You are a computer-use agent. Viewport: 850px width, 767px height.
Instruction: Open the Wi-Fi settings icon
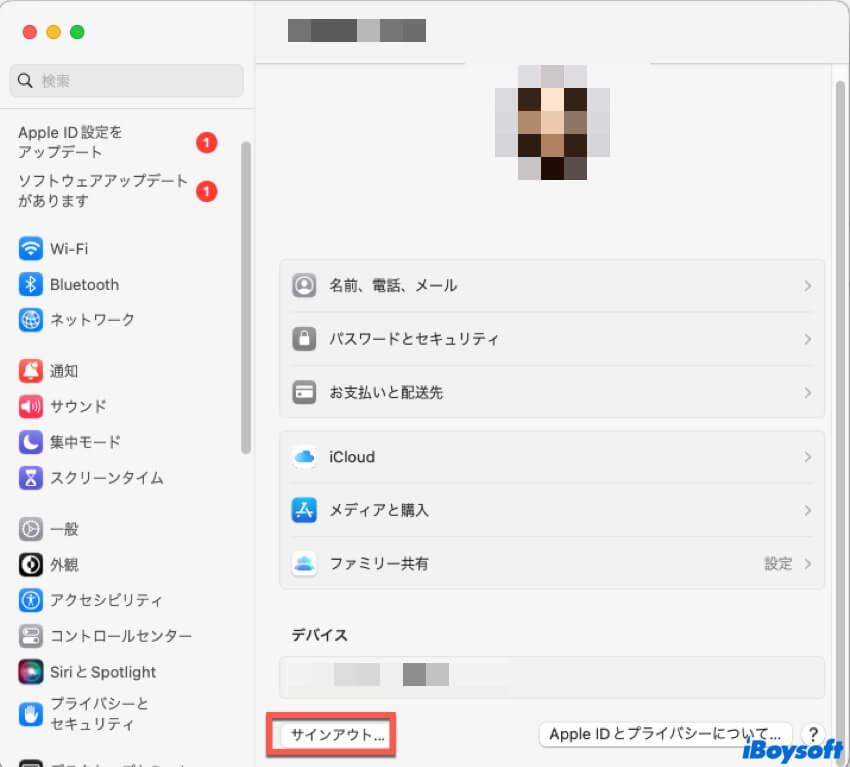(x=30, y=249)
